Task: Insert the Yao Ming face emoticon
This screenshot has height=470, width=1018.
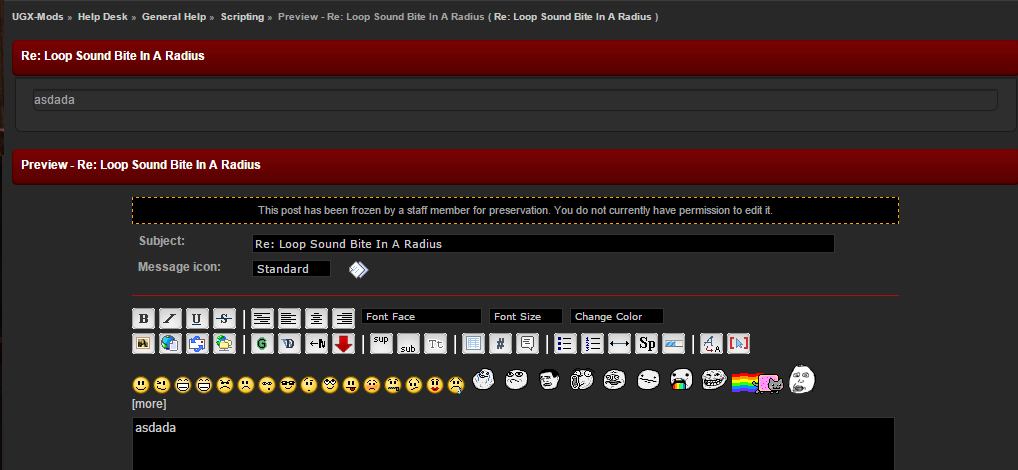Action: coord(549,380)
